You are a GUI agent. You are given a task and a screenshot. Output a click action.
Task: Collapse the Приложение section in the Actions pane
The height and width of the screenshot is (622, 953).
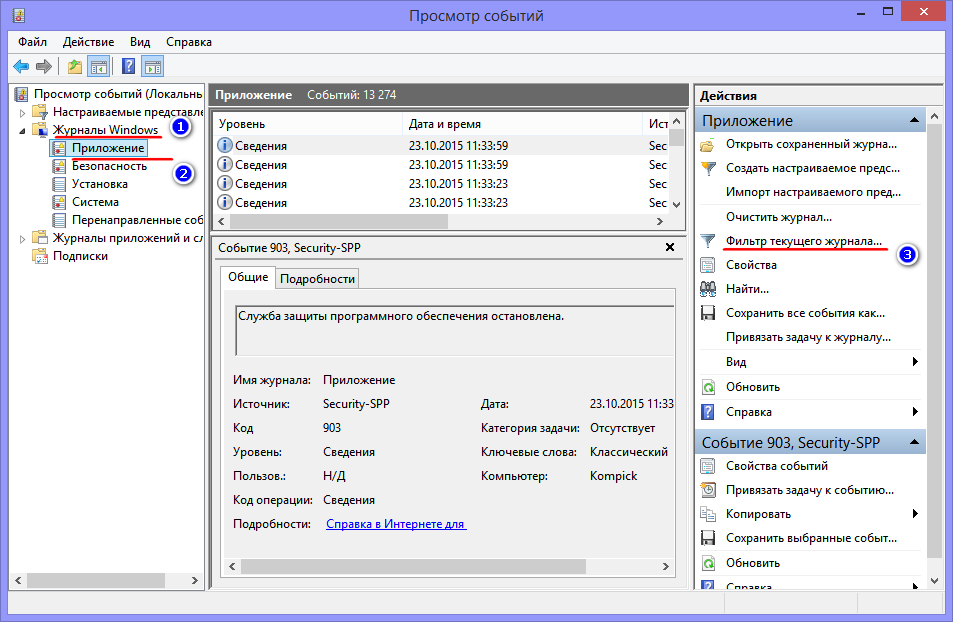coord(914,120)
